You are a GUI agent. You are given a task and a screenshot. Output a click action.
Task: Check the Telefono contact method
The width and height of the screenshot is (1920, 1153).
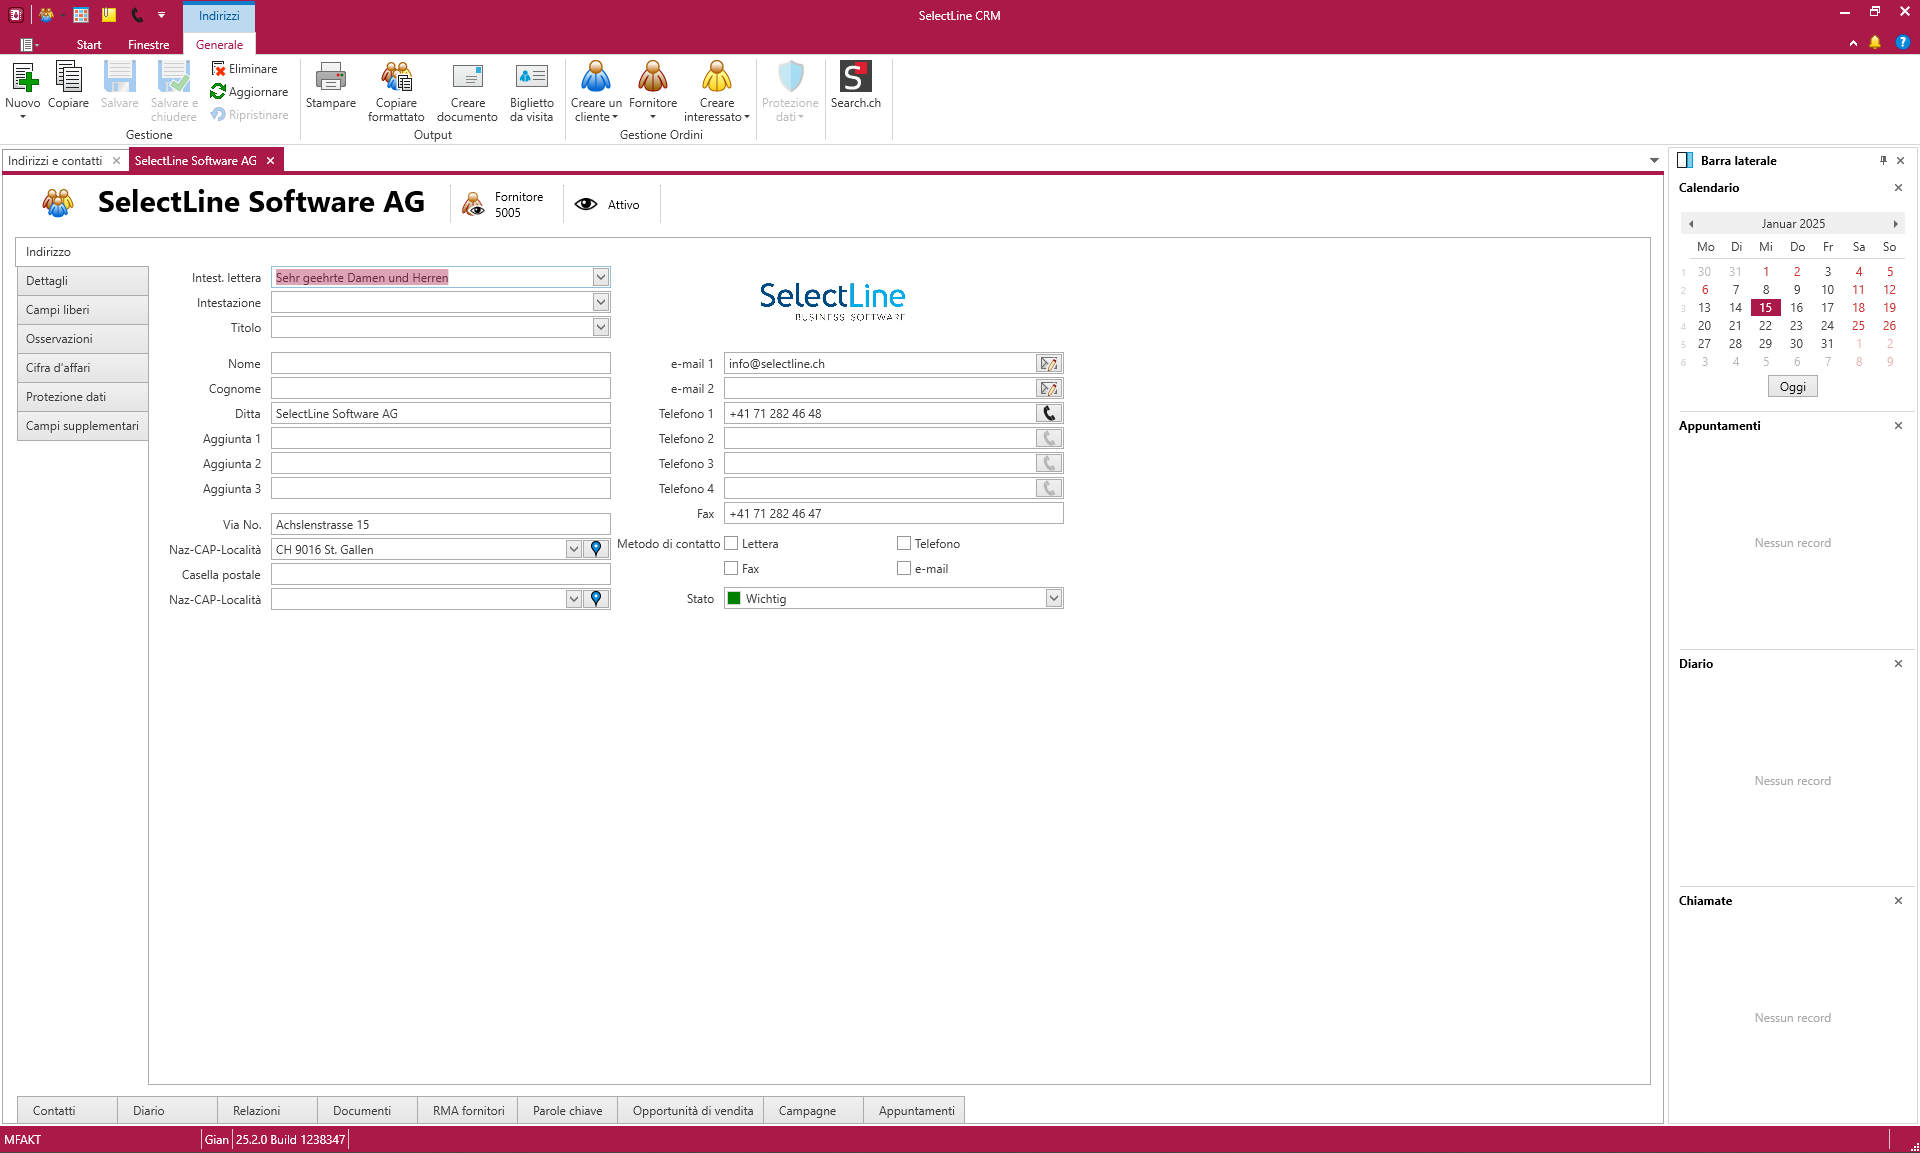point(904,543)
